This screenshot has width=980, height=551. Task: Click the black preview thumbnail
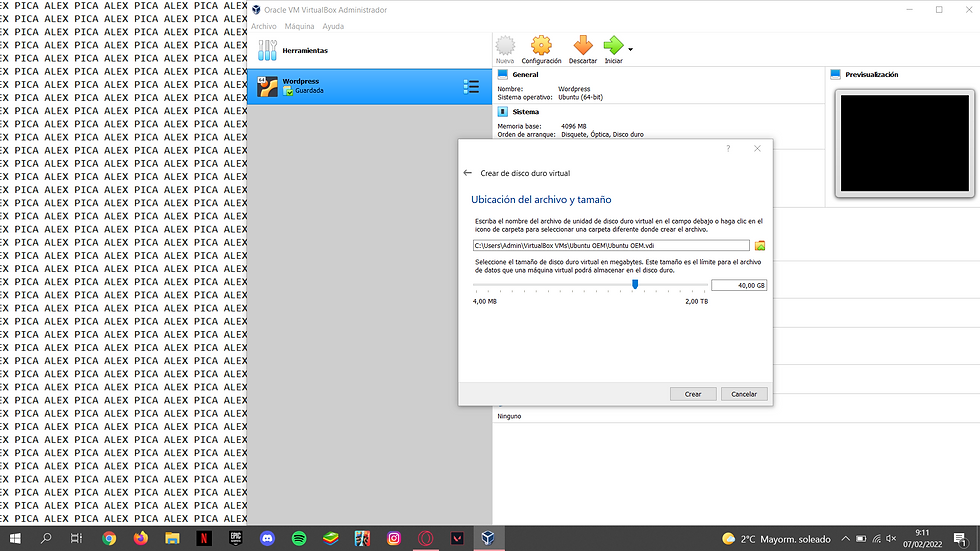(904, 143)
